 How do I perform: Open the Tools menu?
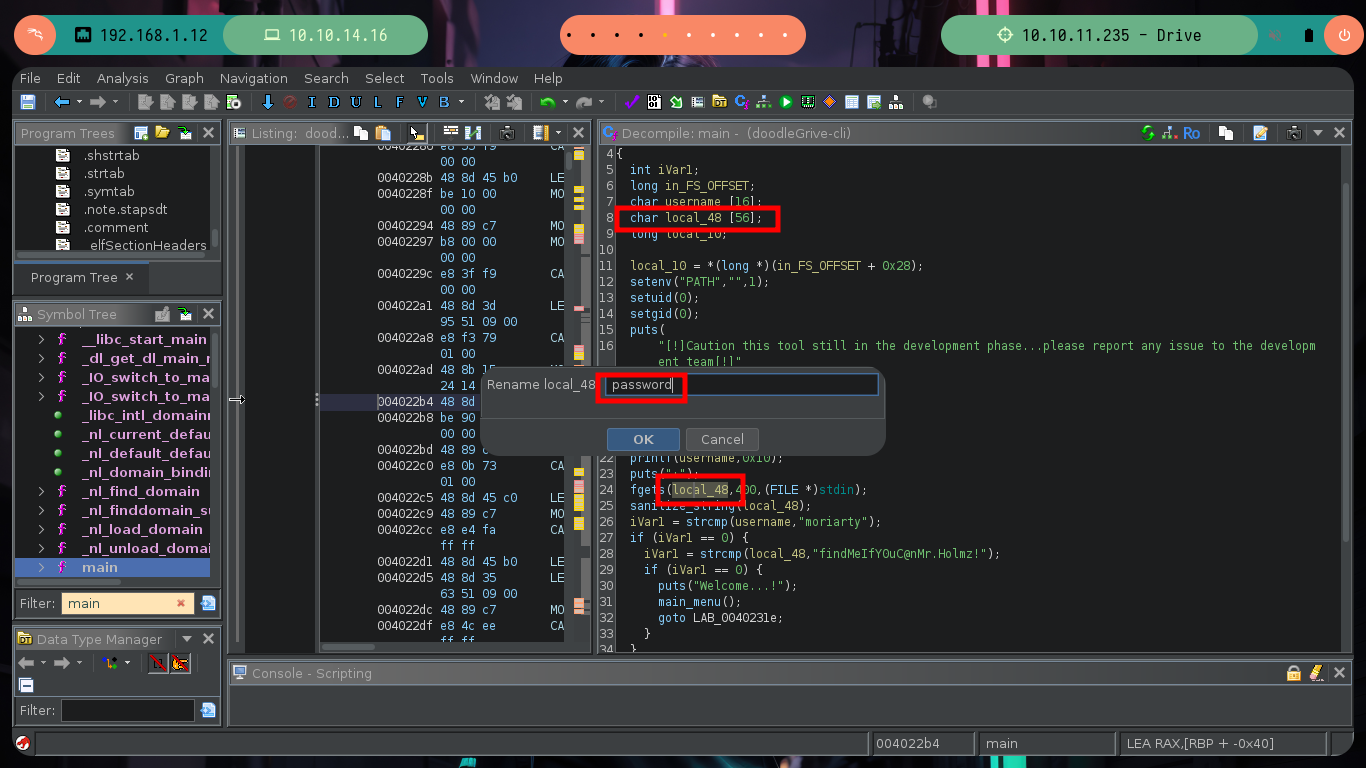point(437,78)
